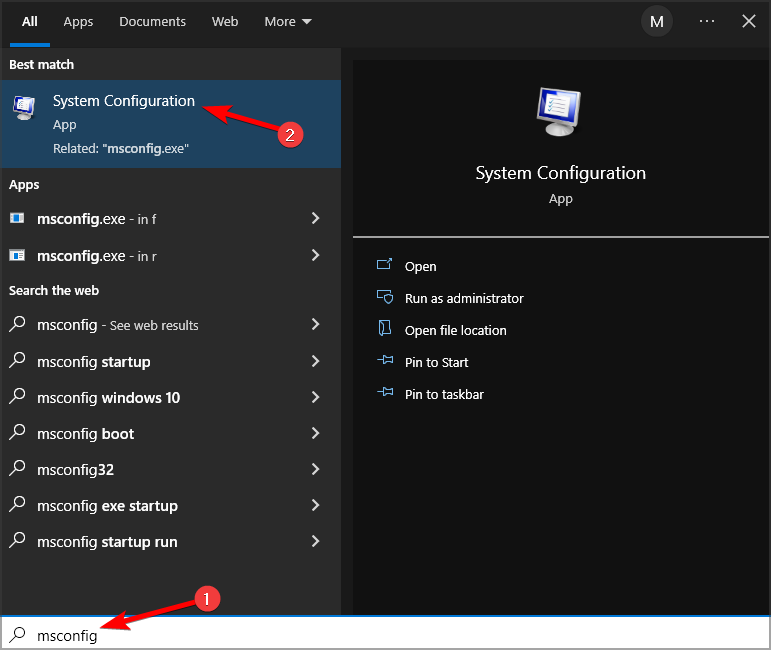Switch to the Apps search tab

[x=78, y=22]
